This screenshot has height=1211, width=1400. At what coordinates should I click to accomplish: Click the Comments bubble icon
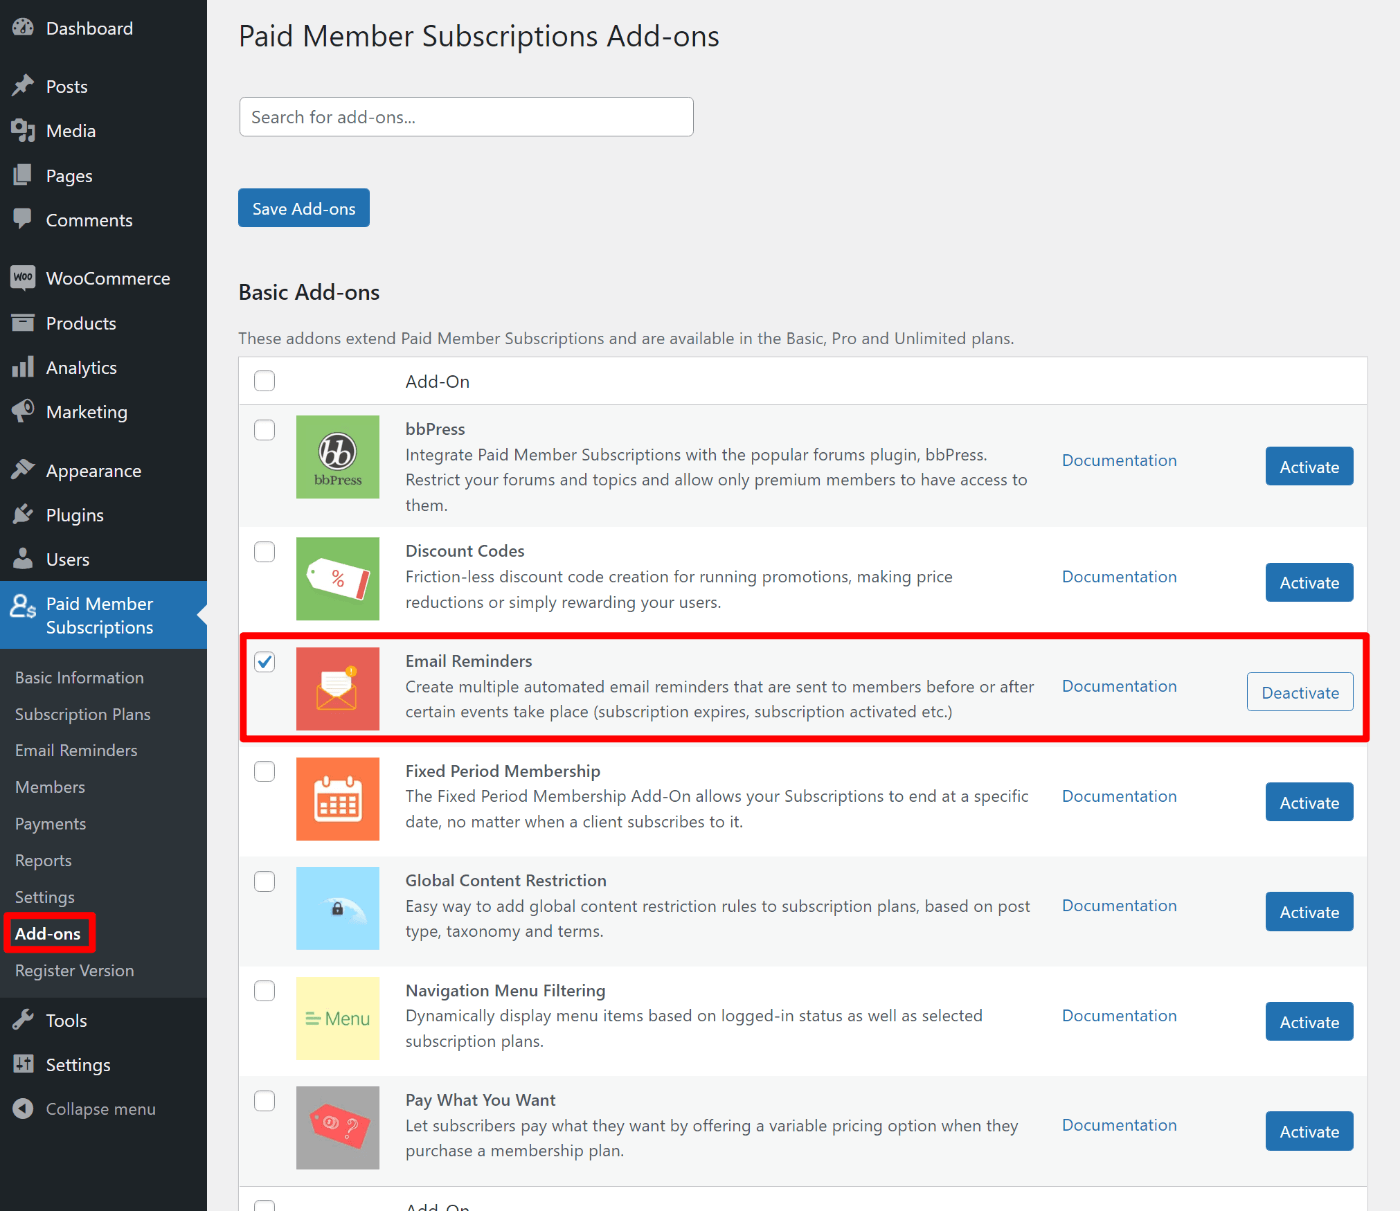23,219
